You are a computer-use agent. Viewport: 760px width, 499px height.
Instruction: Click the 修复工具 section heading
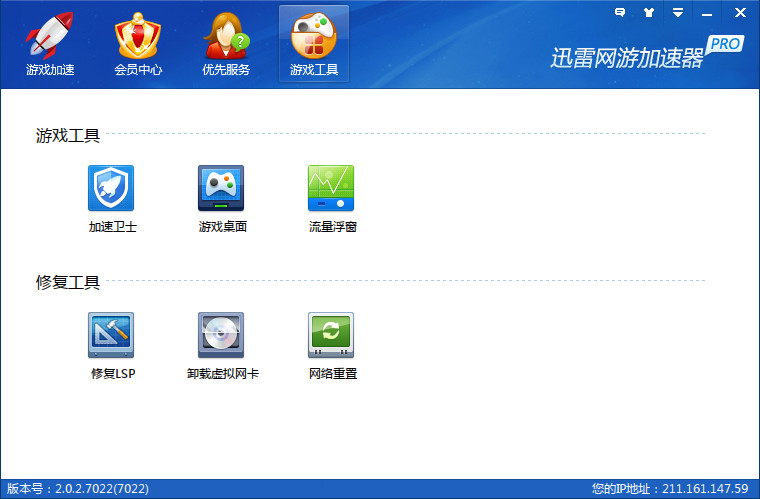[67, 282]
